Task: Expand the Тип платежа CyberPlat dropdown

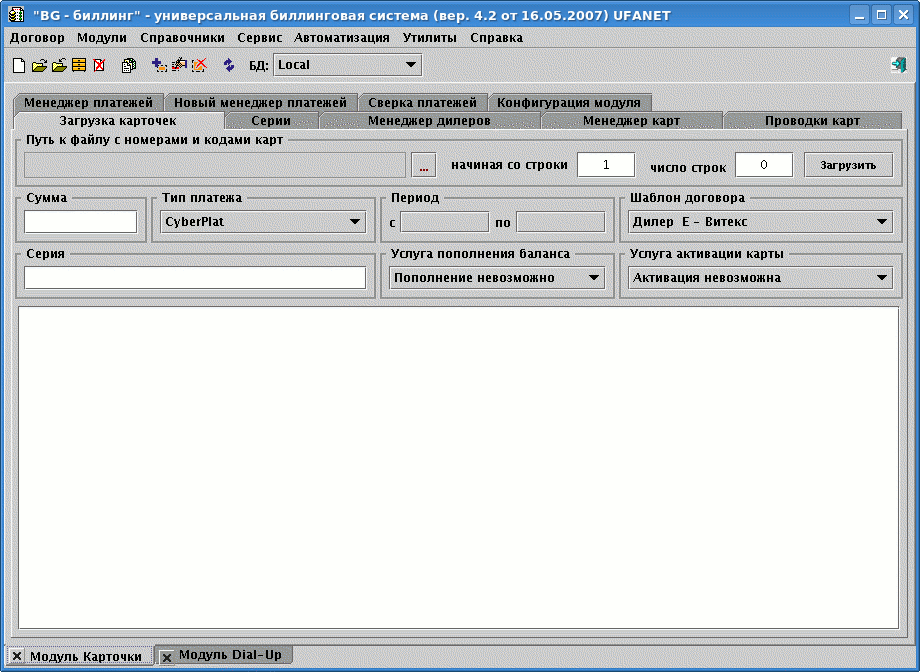Action: (x=355, y=222)
